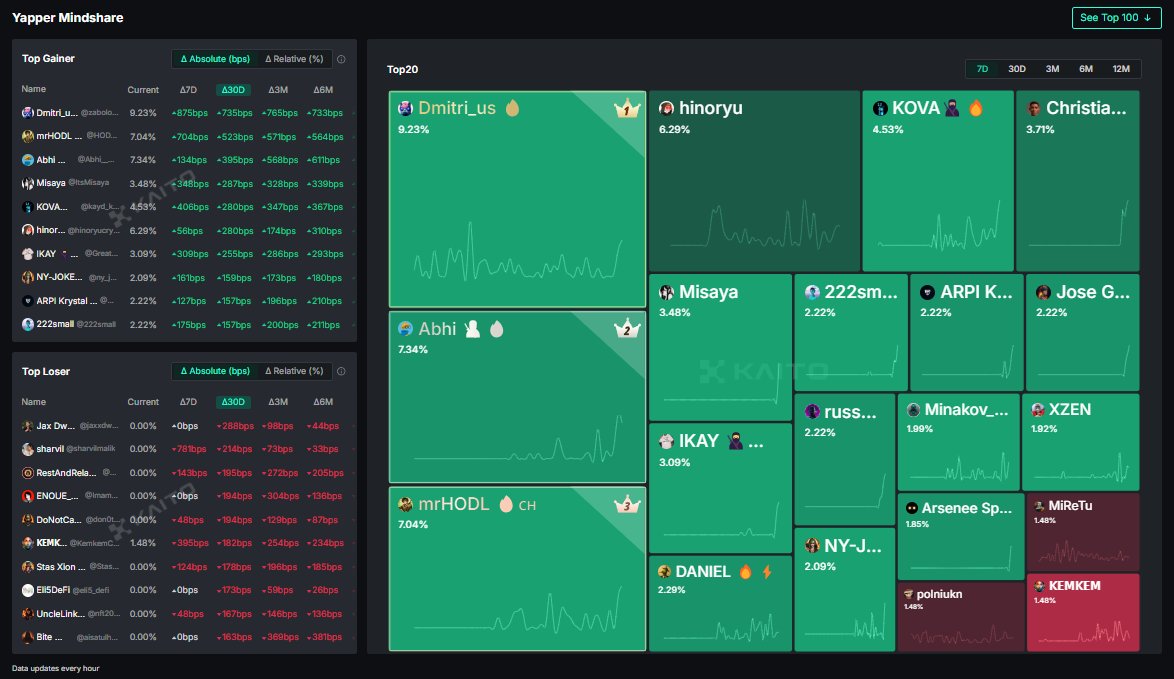Click the UncleLink name in Top Loser
This screenshot has width=1174, height=679.
pos(61,614)
